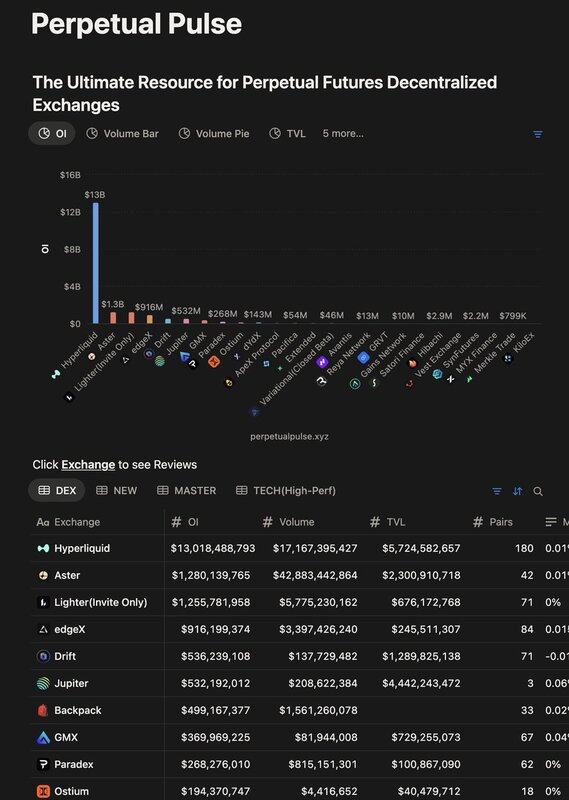This screenshot has height=800, width=569.
Task: Click the Hyperliquid icon on chart axis
Action: click(56, 374)
